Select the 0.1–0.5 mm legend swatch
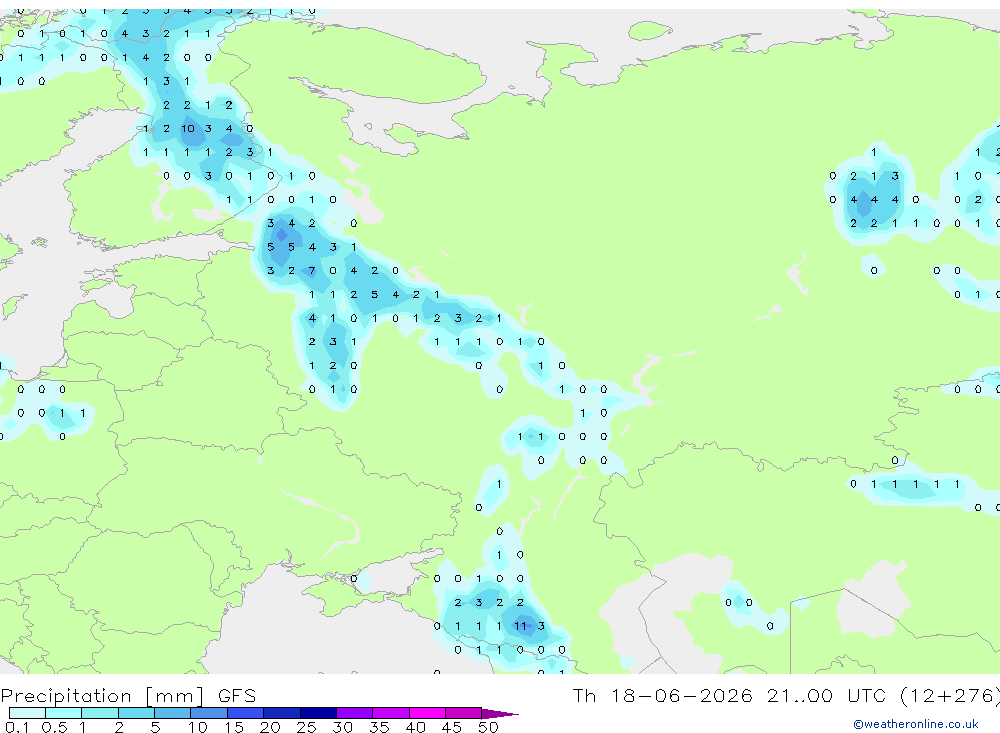 (x=27, y=713)
